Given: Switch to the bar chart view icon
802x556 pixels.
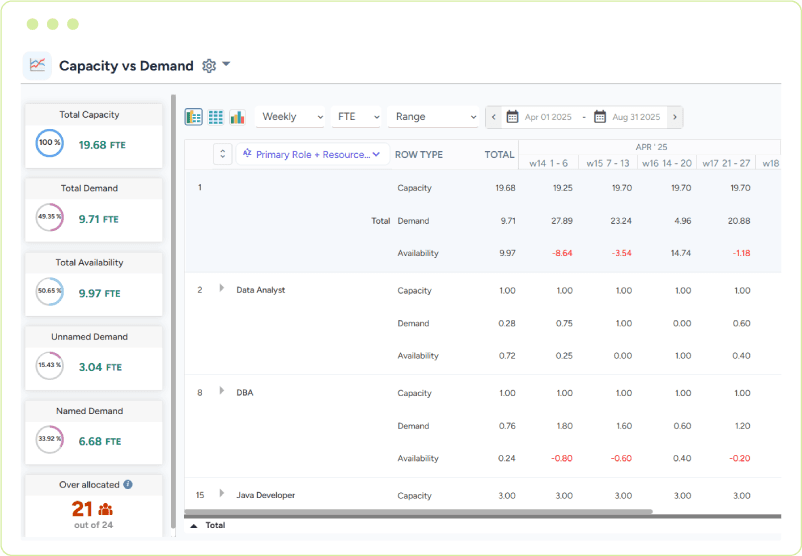Looking at the screenshot, I should [237, 117].
